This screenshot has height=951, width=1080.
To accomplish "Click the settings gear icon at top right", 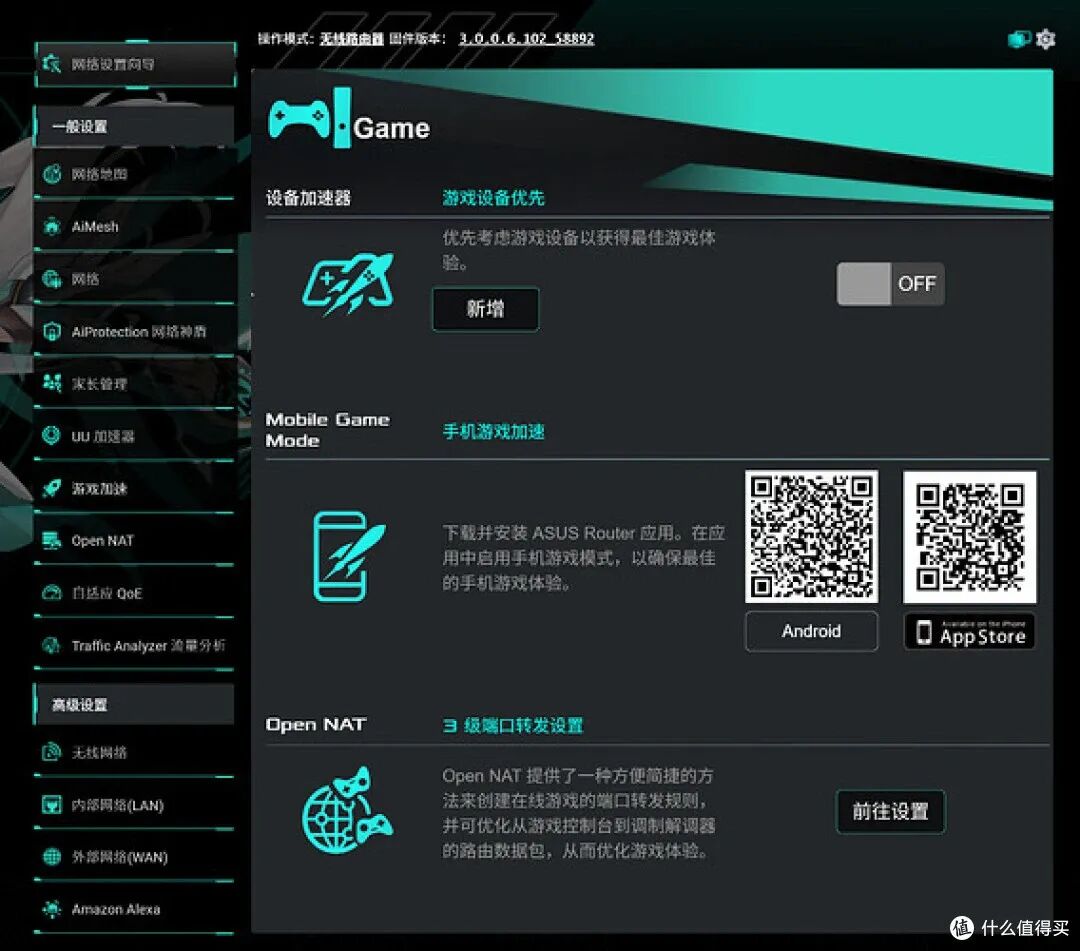I will 1046,39.
